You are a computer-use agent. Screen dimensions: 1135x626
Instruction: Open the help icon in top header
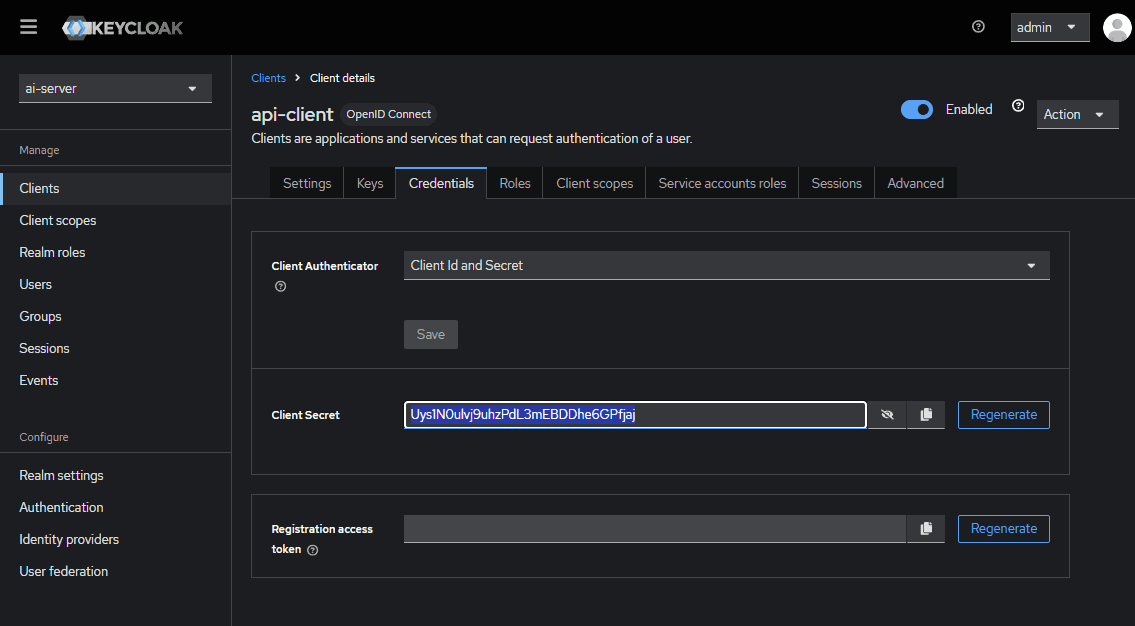click(978, 27)
